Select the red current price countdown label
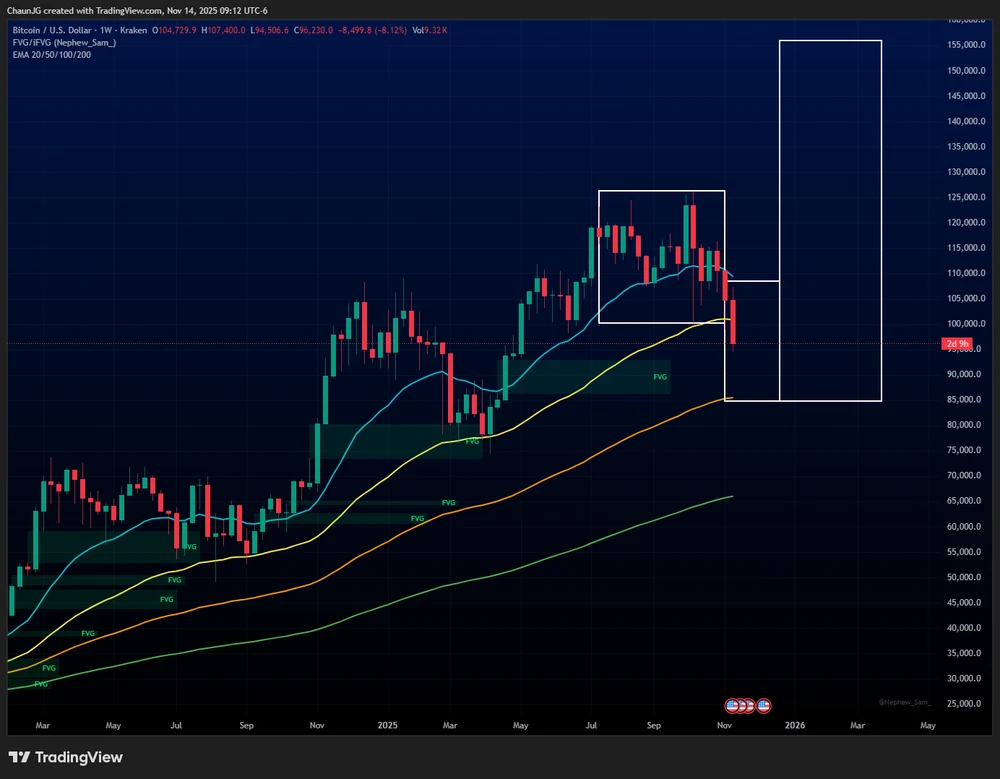This screenshot has width=1000, height=779. [955, 345]
